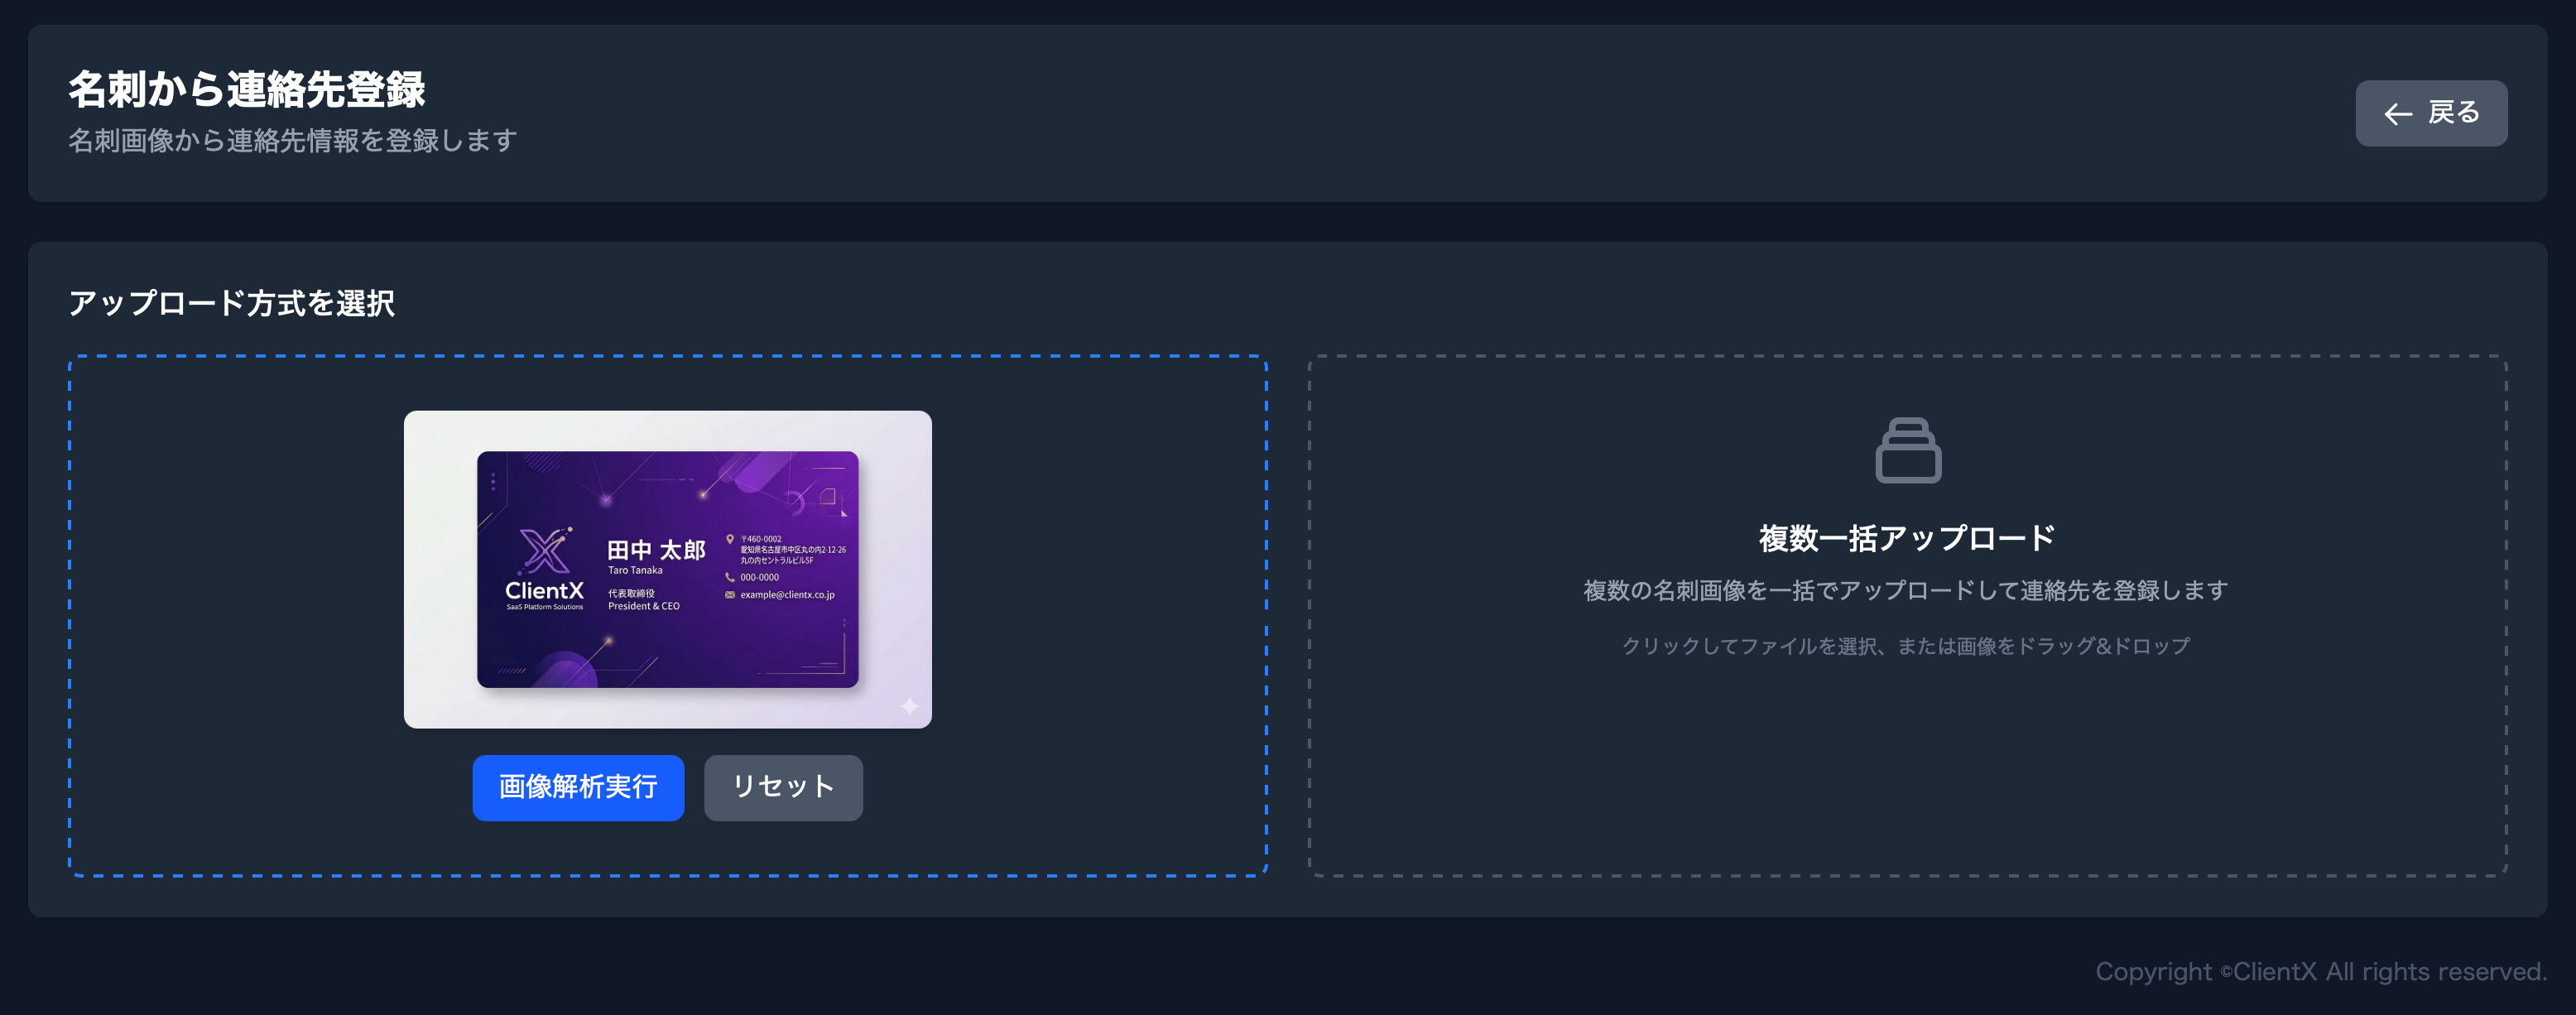2576x1015 pixels.
Task: Click the sparkle icon on the card image corner
Action: [x=909, y=706]
